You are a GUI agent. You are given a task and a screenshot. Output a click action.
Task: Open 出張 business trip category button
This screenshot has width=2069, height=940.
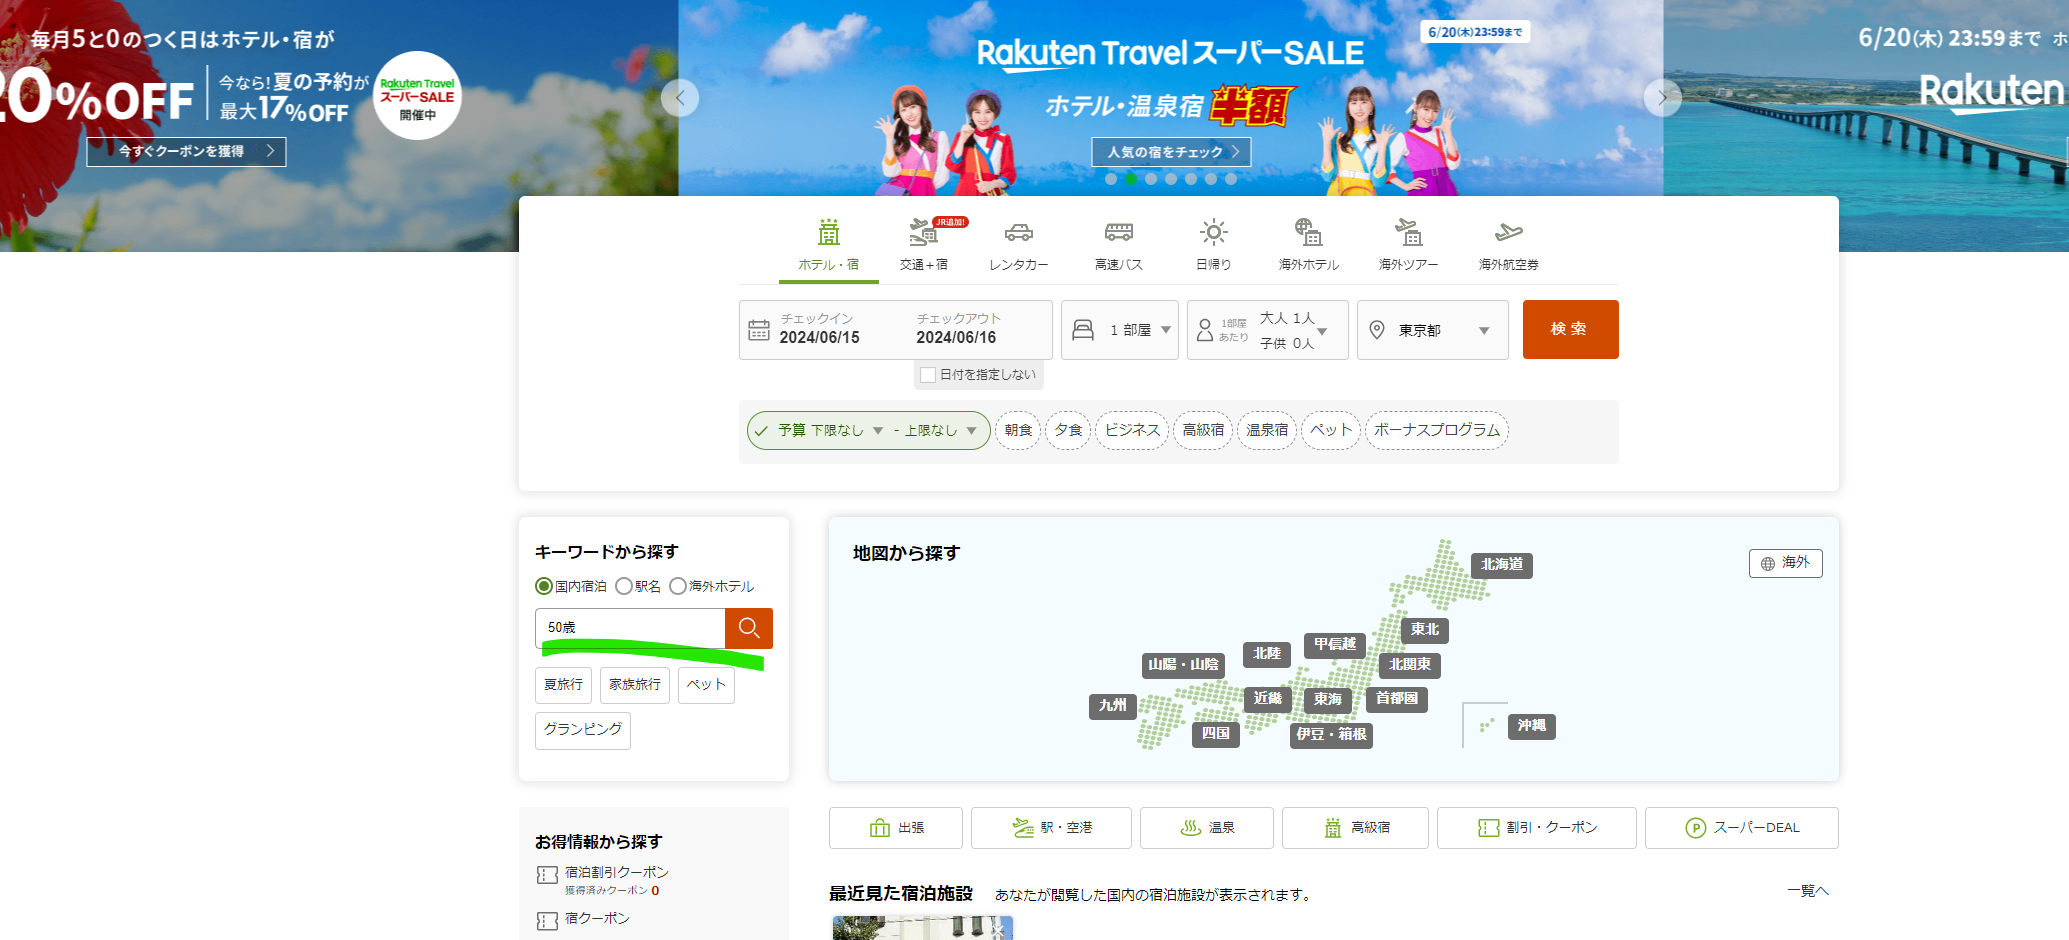pos(896,828)
